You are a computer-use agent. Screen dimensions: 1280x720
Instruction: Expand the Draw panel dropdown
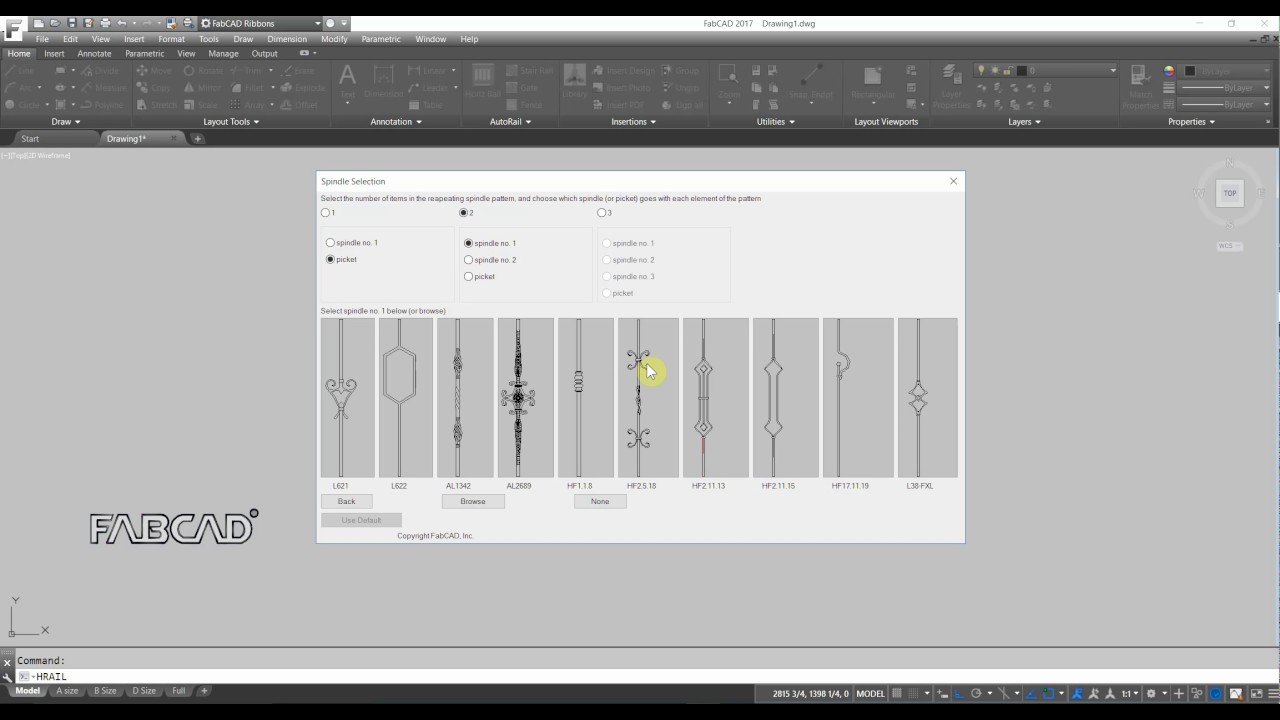(67, 122)
